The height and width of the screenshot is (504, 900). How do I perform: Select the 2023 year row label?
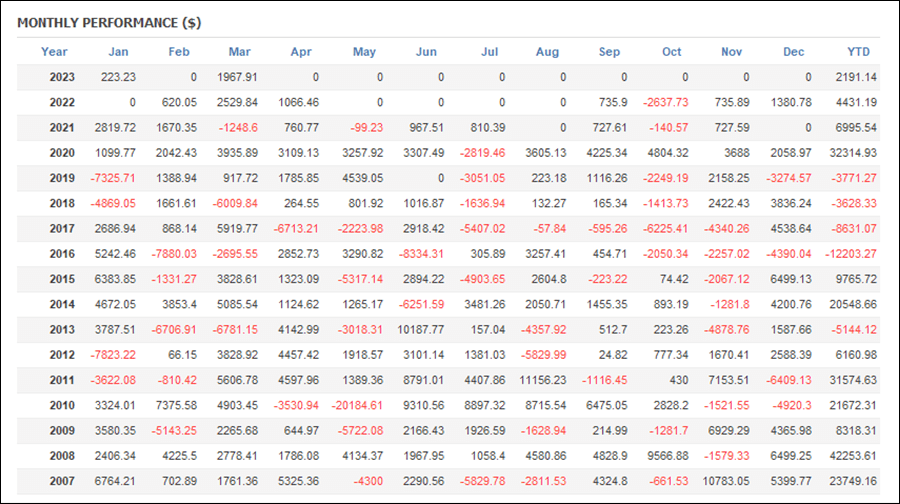click(x=62, y=77)
